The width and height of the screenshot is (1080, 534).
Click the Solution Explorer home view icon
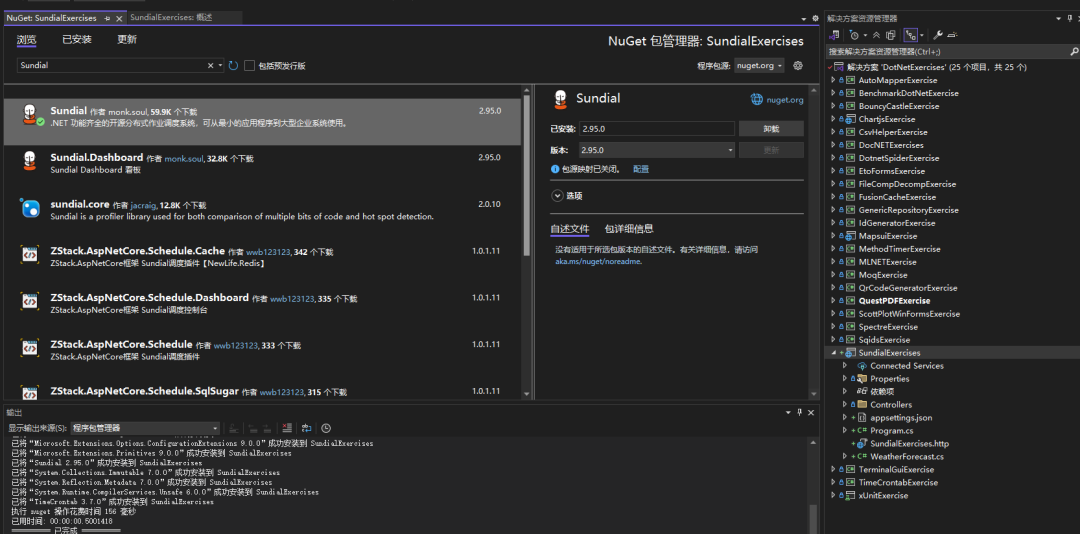coord(834,35)
